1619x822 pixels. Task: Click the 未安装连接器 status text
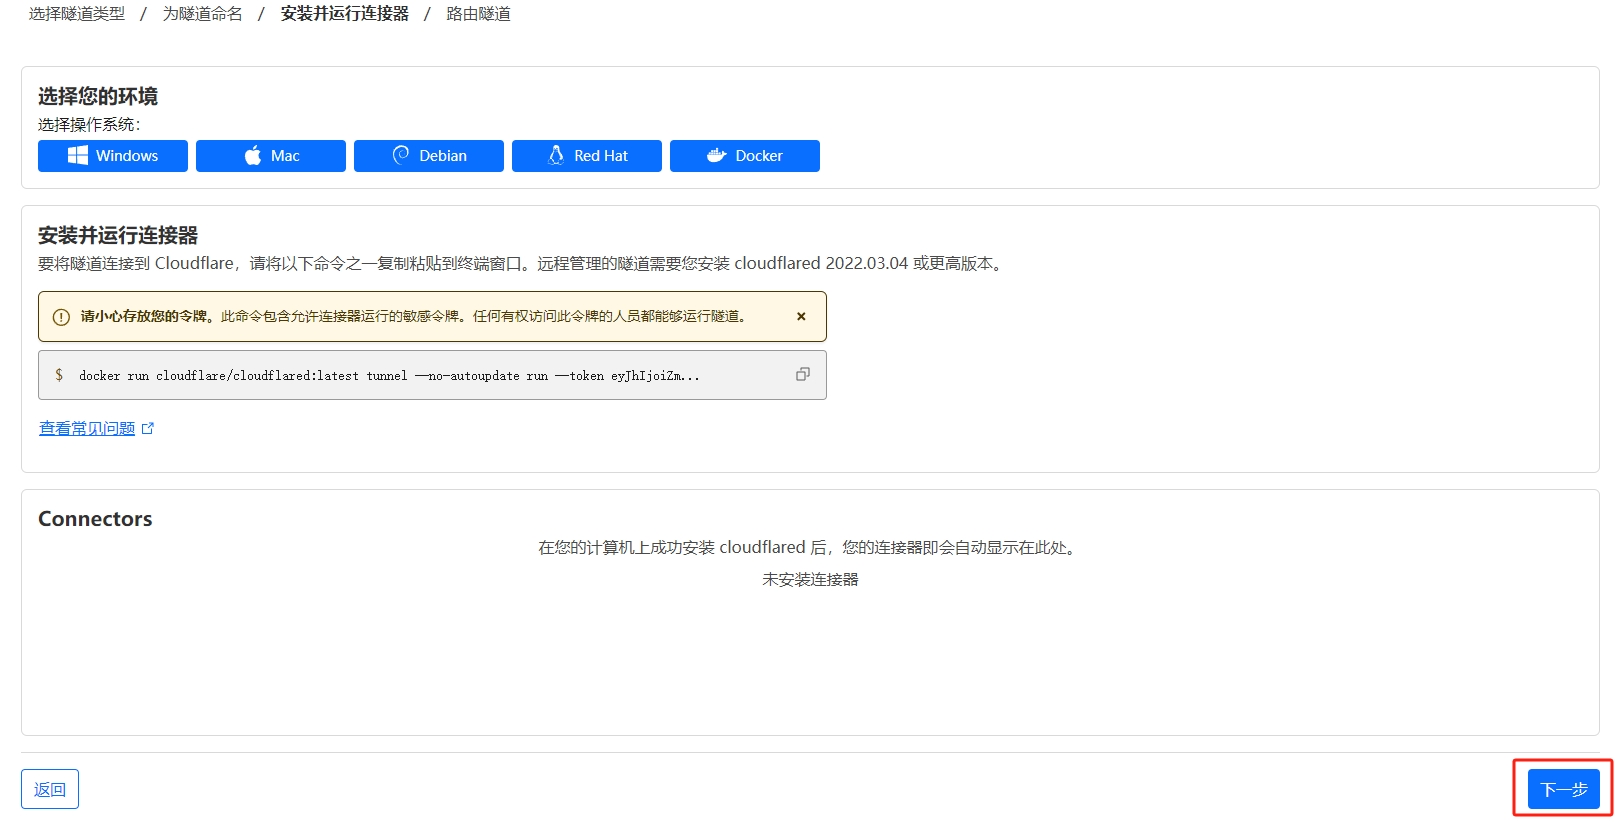pos(810,579)
